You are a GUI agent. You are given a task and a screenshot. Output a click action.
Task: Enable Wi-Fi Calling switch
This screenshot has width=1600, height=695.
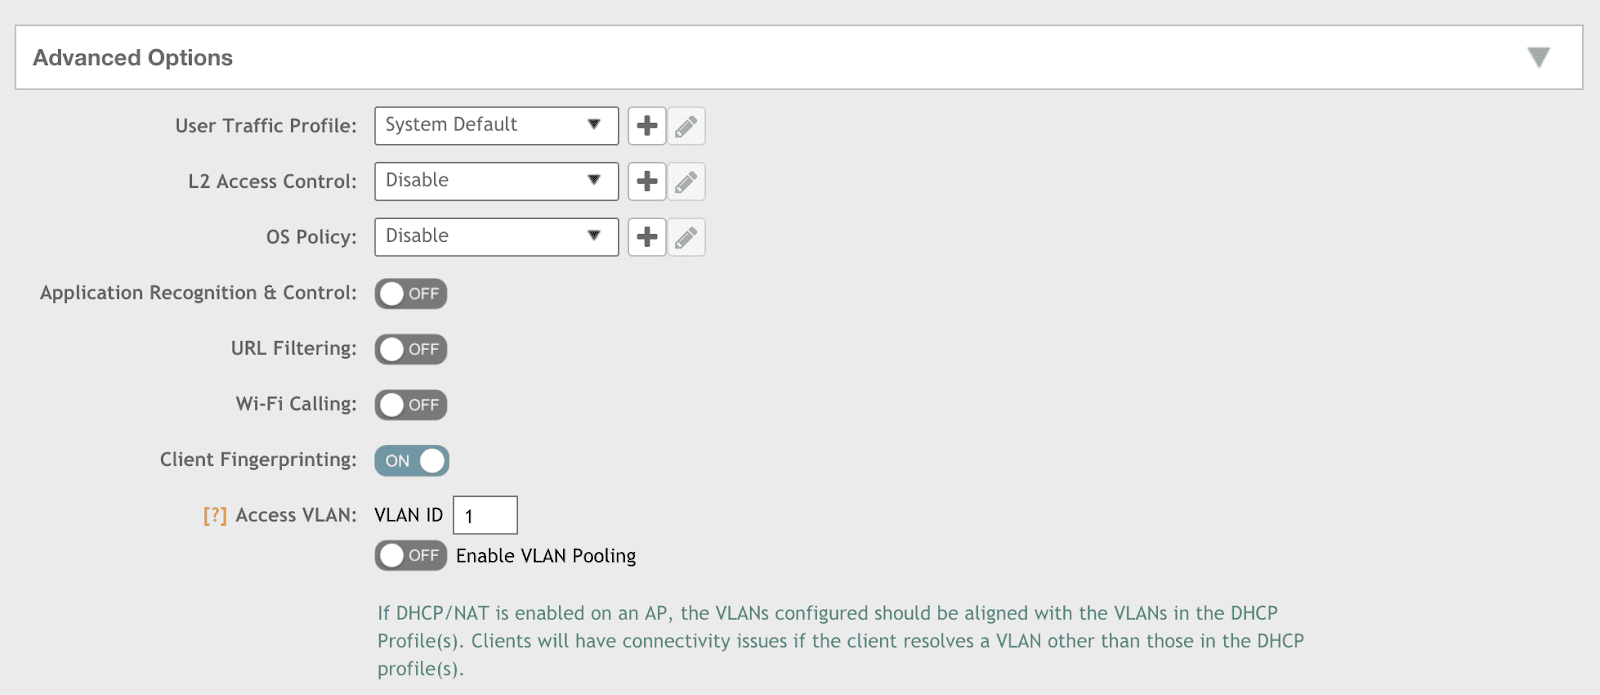(x=411, y=405)
